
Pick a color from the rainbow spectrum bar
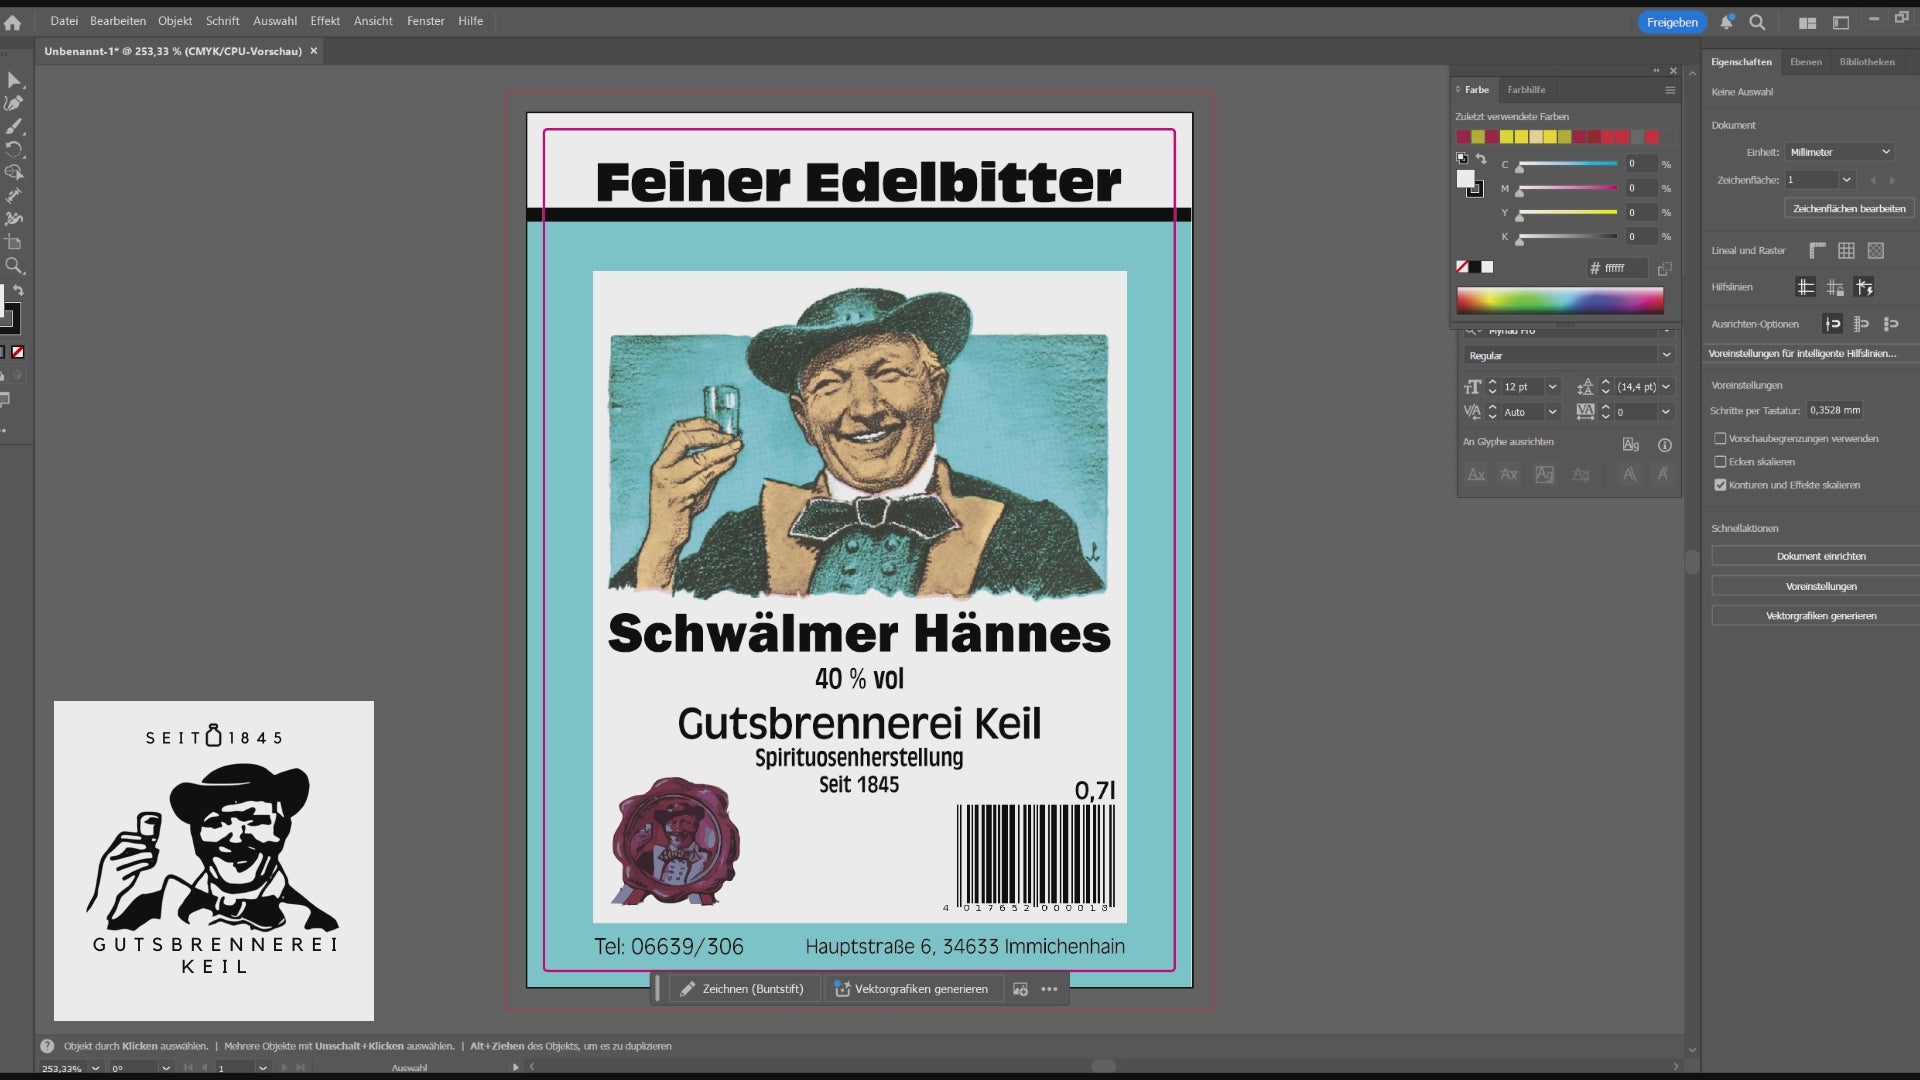(1558, 299)
